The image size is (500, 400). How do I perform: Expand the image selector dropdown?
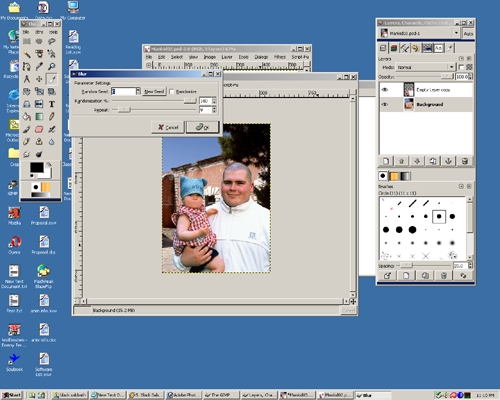pyautogui.click(x=456, y=33)
